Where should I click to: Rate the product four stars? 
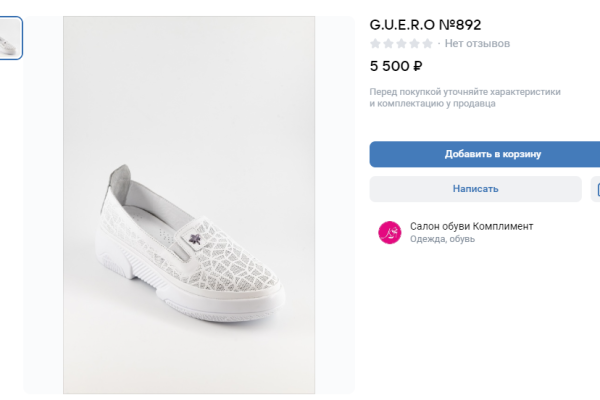414,44
